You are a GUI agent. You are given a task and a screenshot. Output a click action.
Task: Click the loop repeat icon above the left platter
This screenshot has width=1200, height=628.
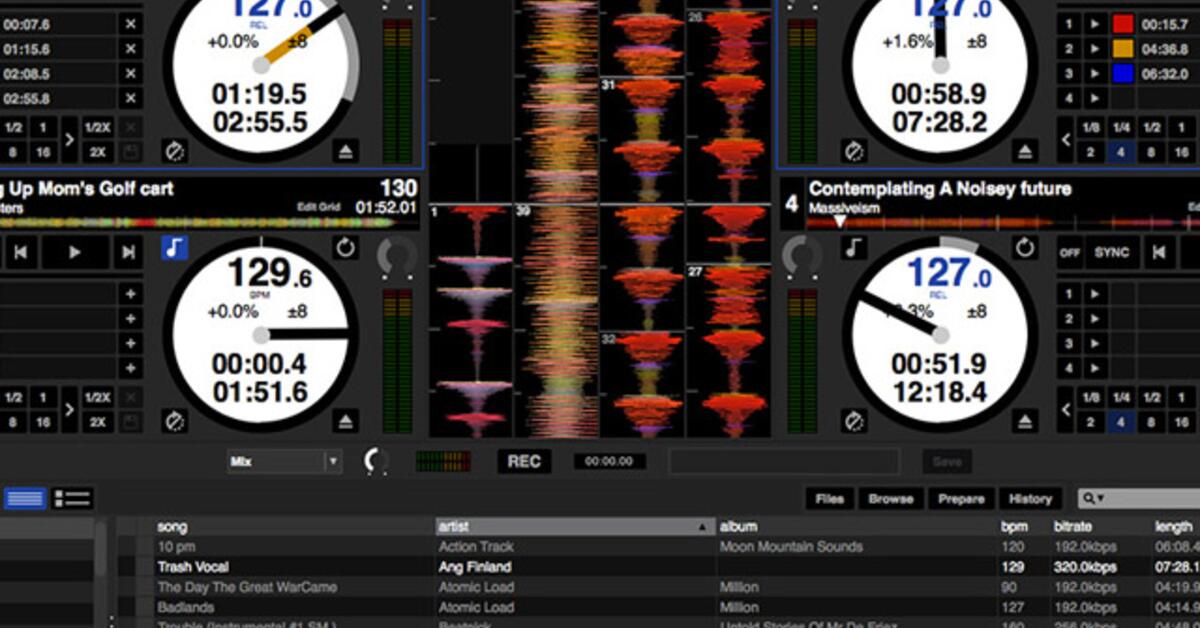[x=345, y=247]
